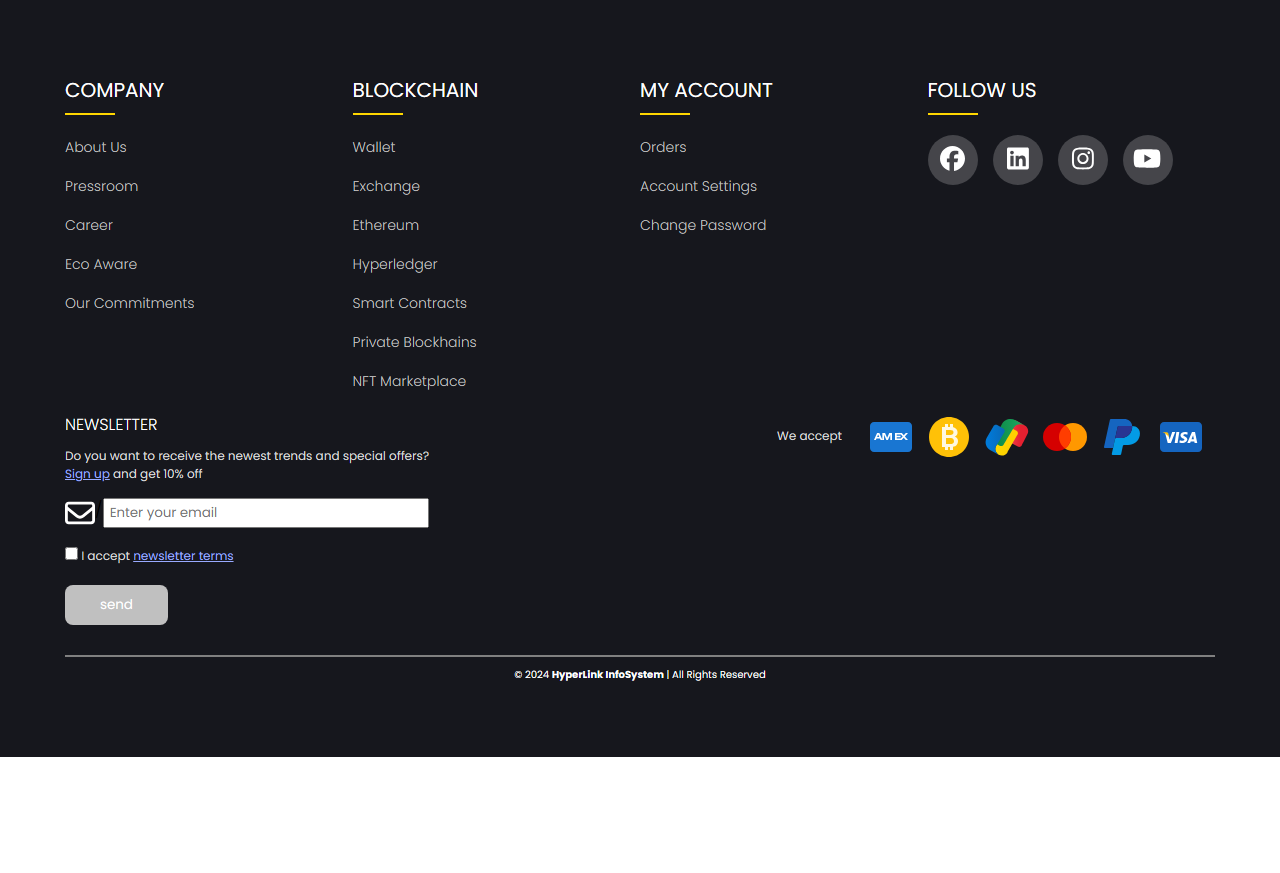Open the Sign up link
The image size is (1280, 873).
(x=87, y=474)
